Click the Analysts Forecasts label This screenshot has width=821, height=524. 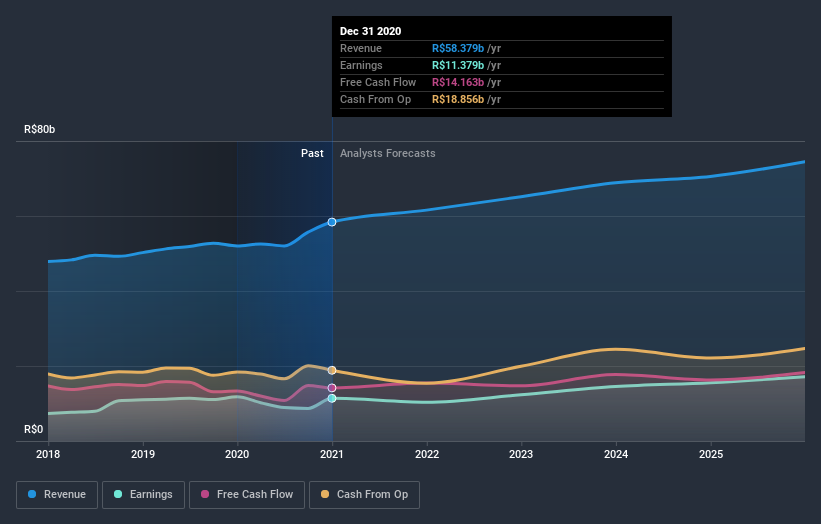387,153
